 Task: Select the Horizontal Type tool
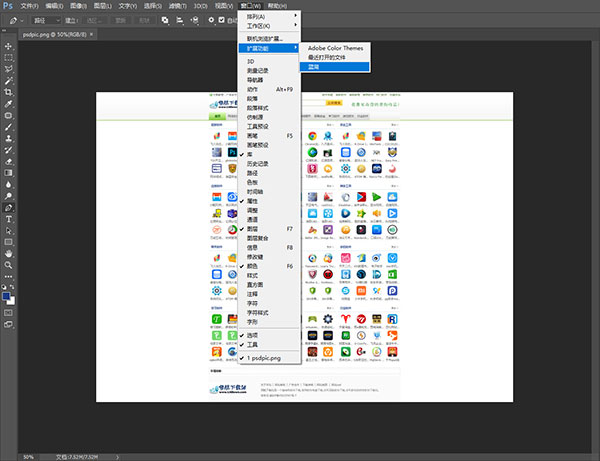(x=8, y=219)
